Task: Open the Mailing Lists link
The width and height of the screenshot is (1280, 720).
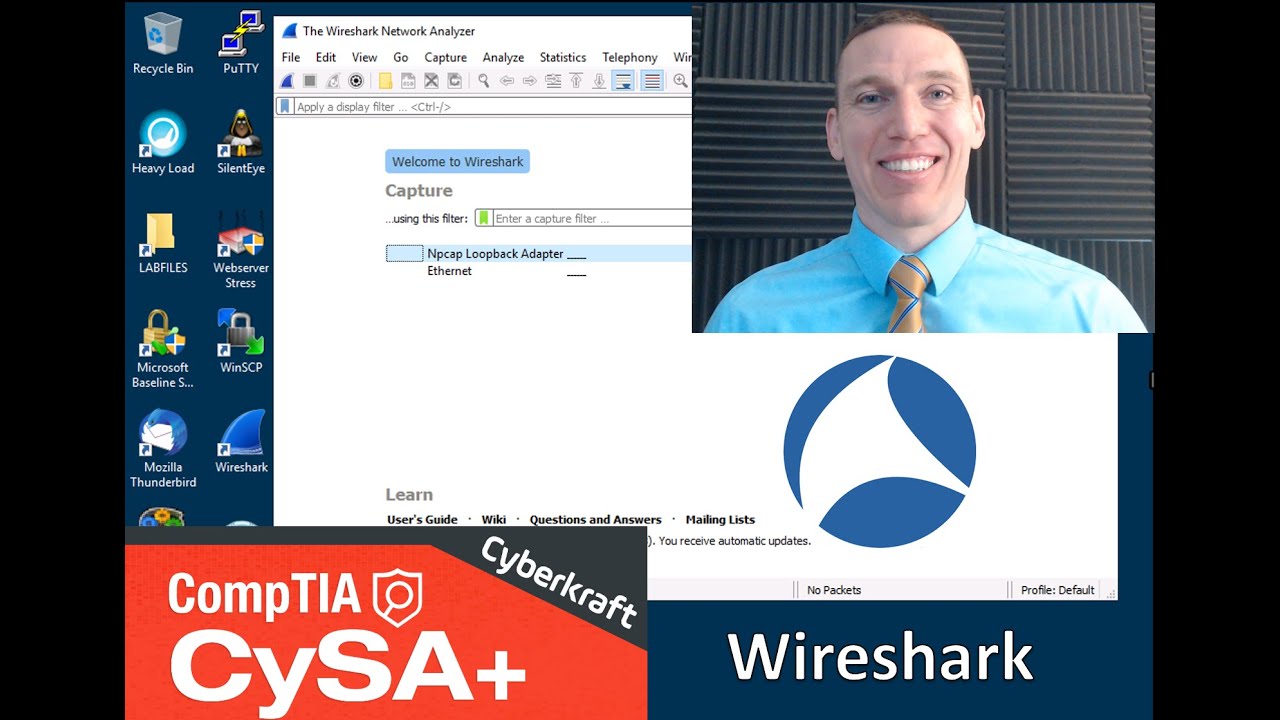Action: (x=720, y=519)
